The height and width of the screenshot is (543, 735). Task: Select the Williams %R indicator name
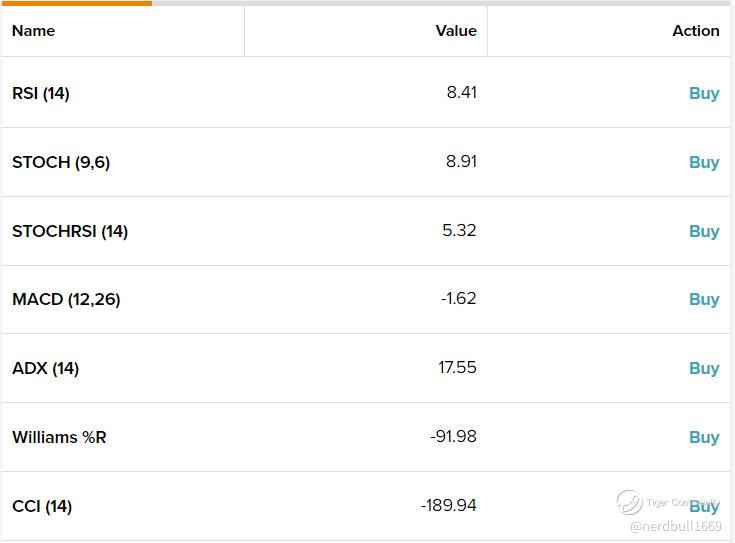59,437
